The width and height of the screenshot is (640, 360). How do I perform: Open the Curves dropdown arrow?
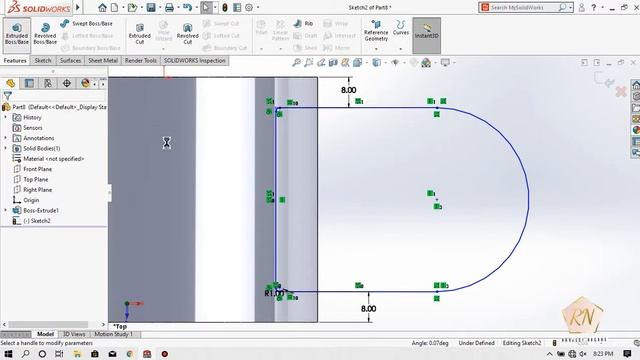point(400,49)
